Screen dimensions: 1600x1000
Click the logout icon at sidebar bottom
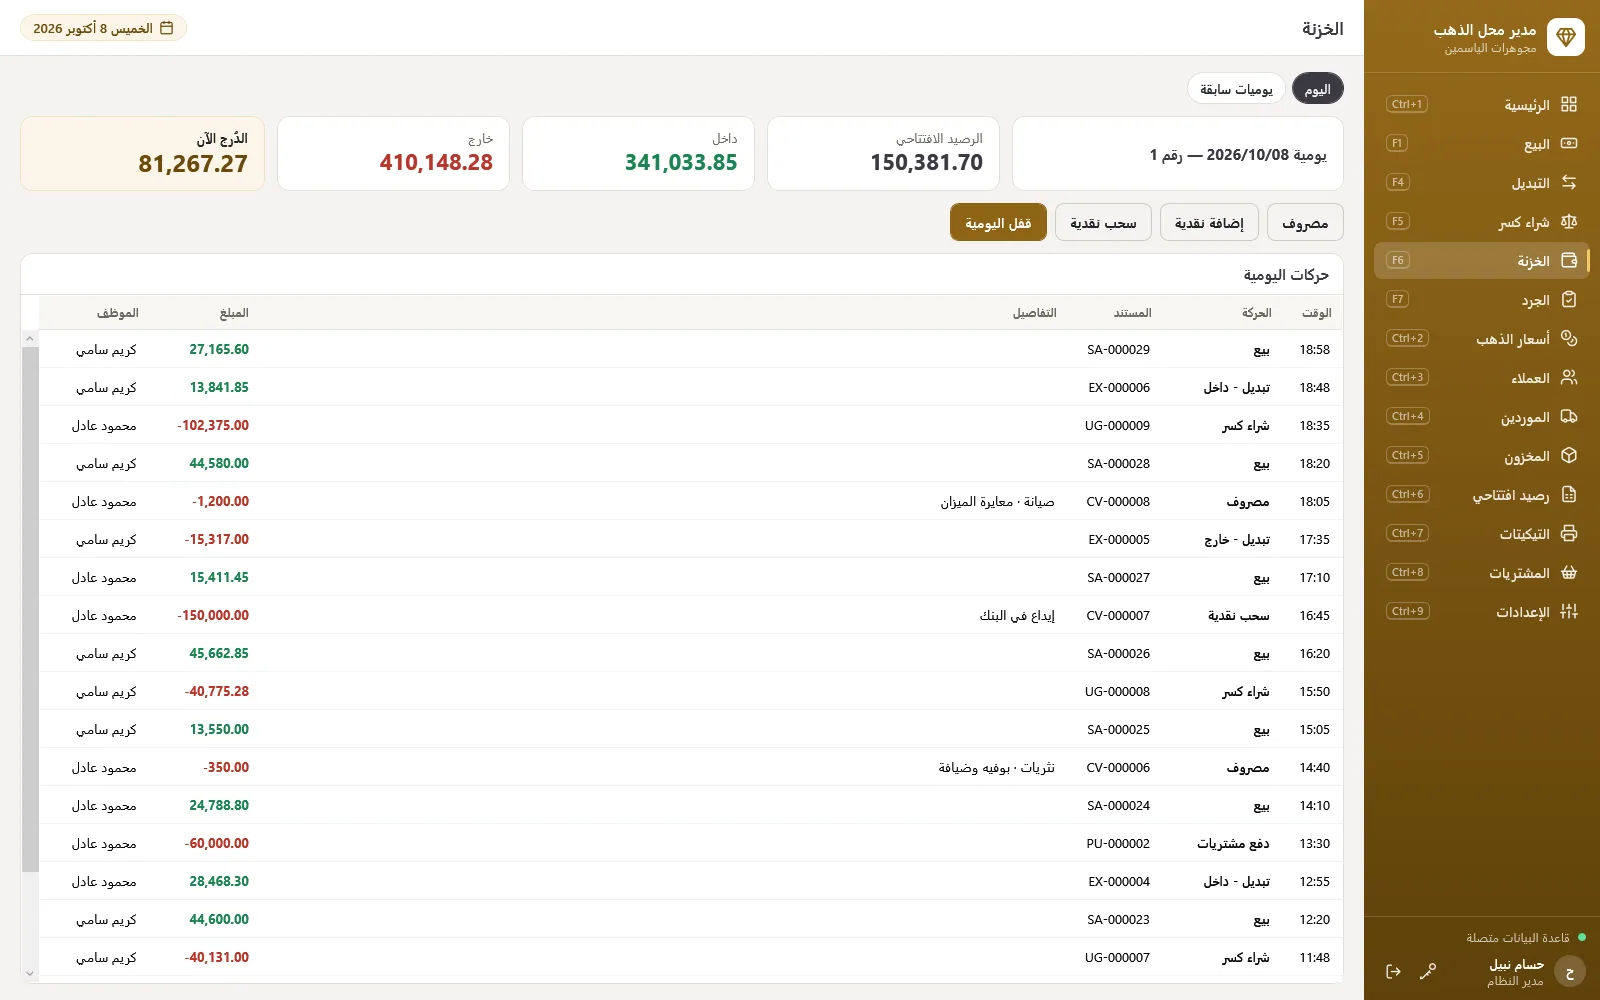point(1393,971)
